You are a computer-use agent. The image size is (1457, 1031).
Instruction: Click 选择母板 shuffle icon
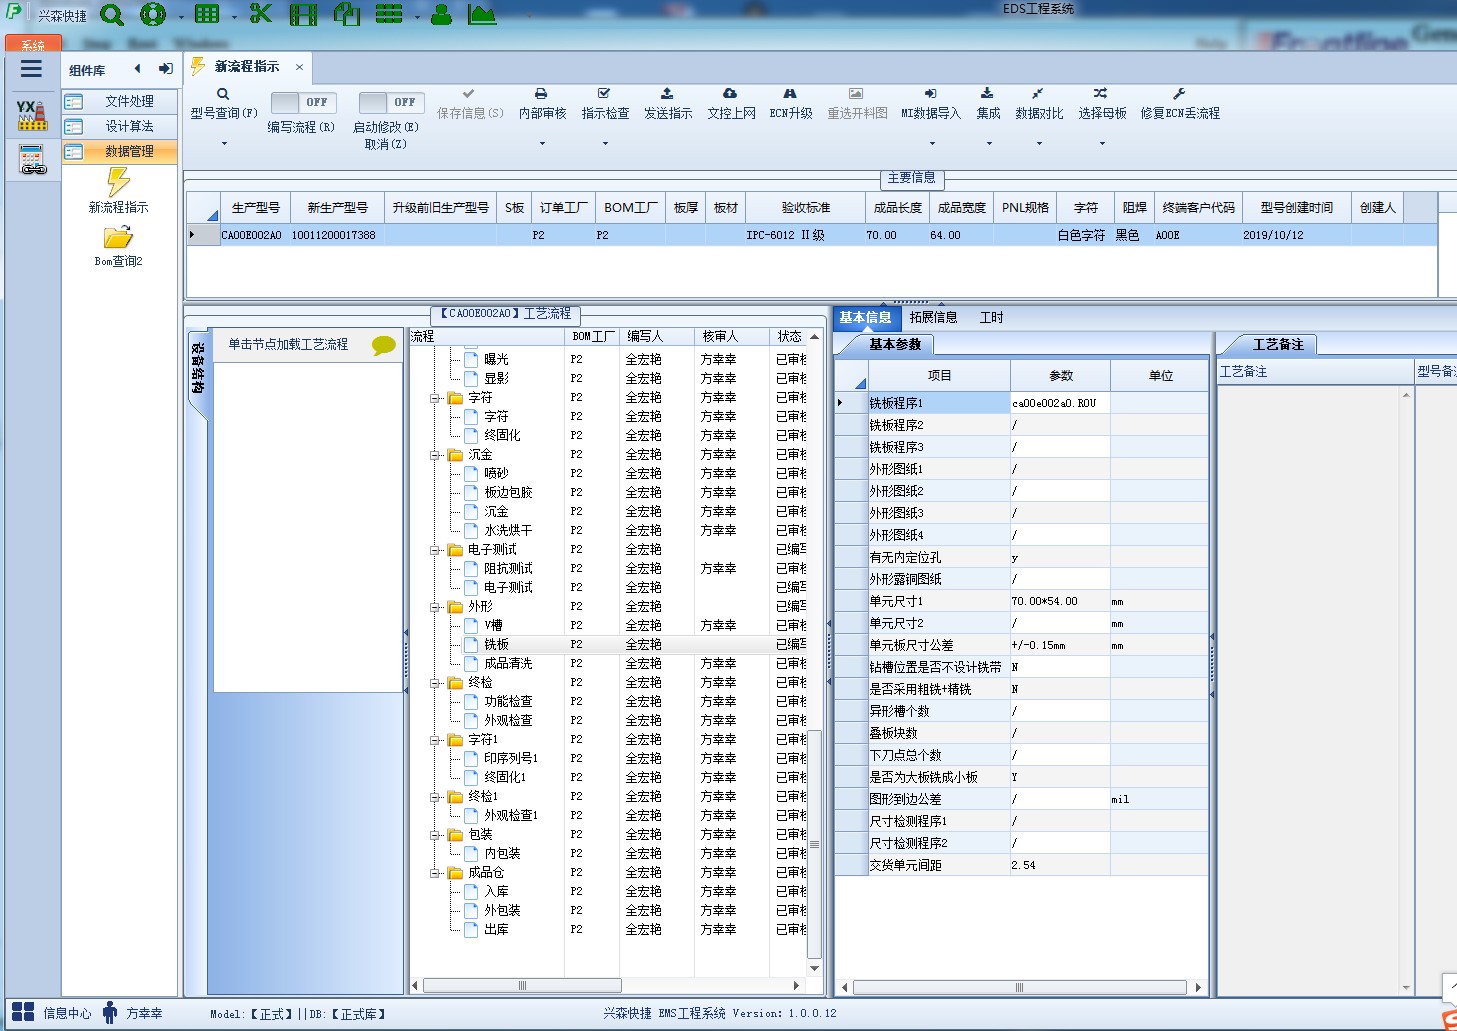tap(1101, 94)
